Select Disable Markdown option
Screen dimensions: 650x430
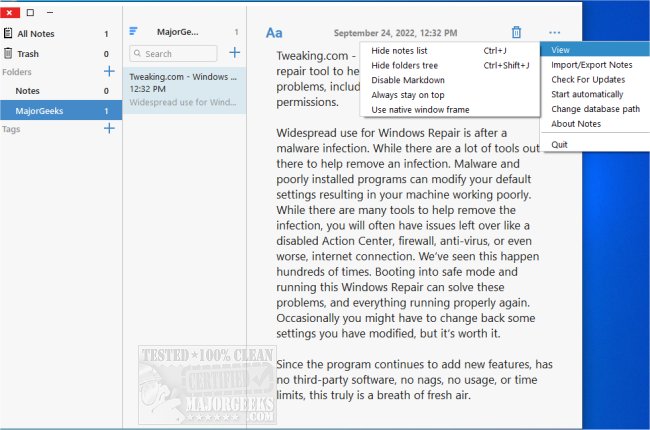pos(450,80)
